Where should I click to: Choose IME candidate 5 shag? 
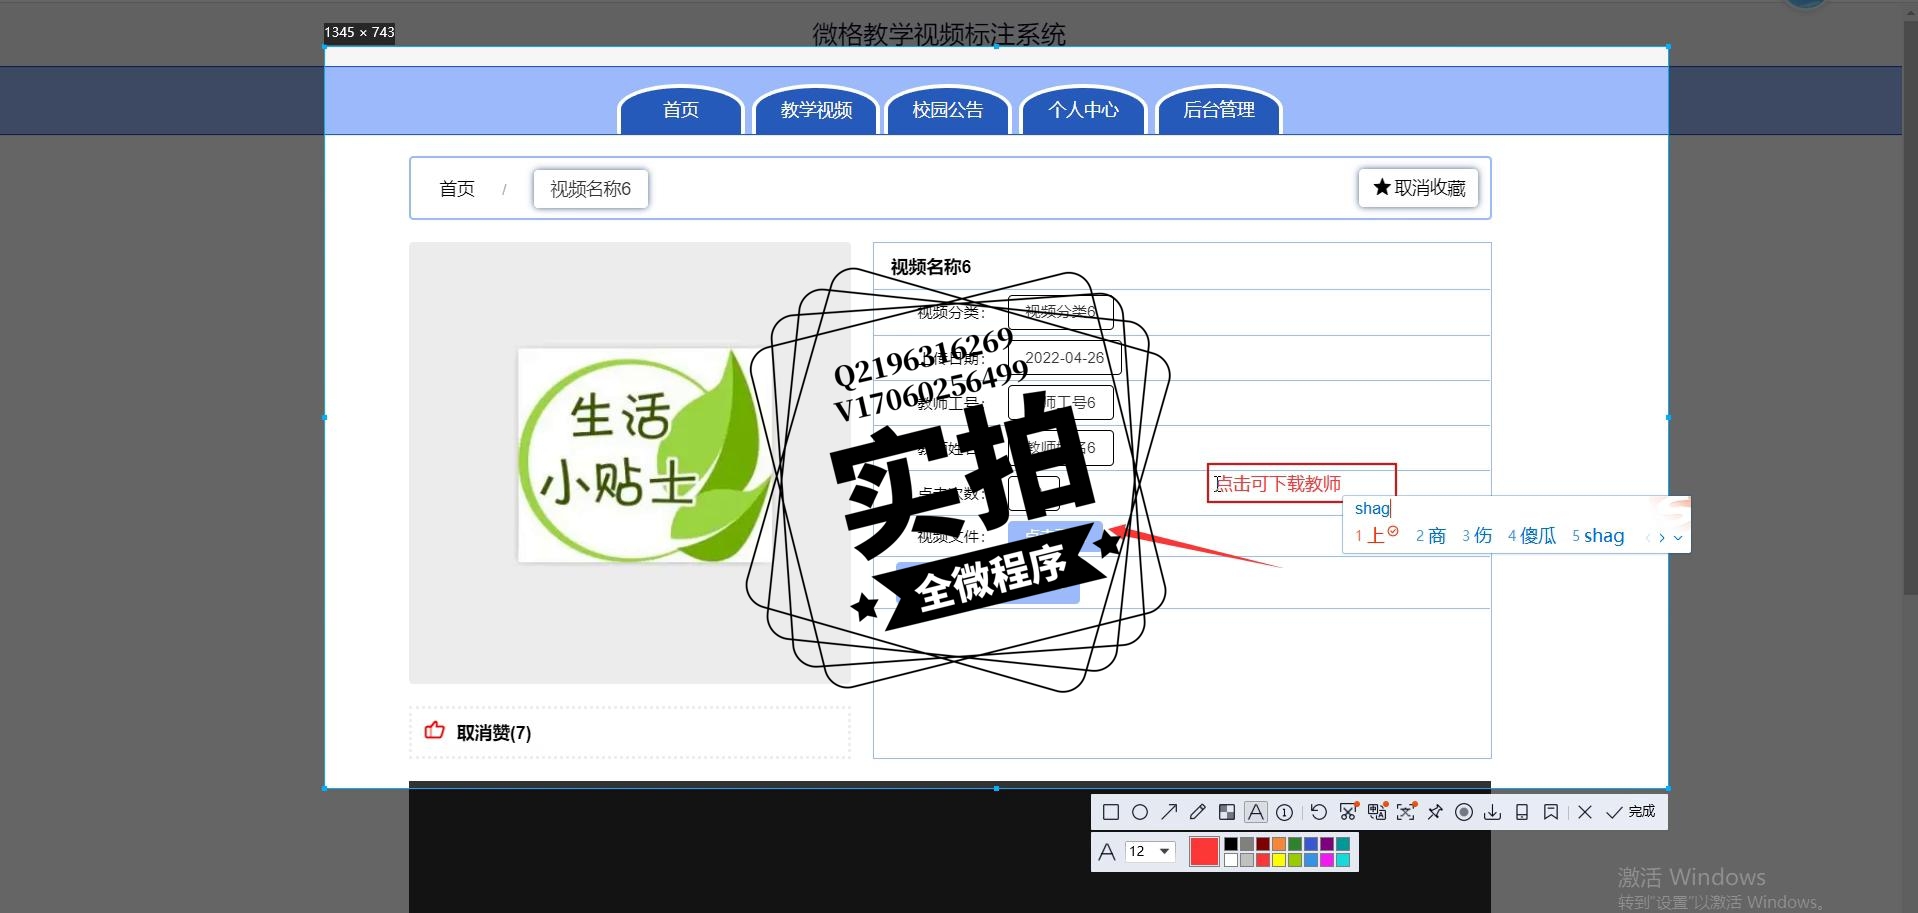tap(1598, 536)
